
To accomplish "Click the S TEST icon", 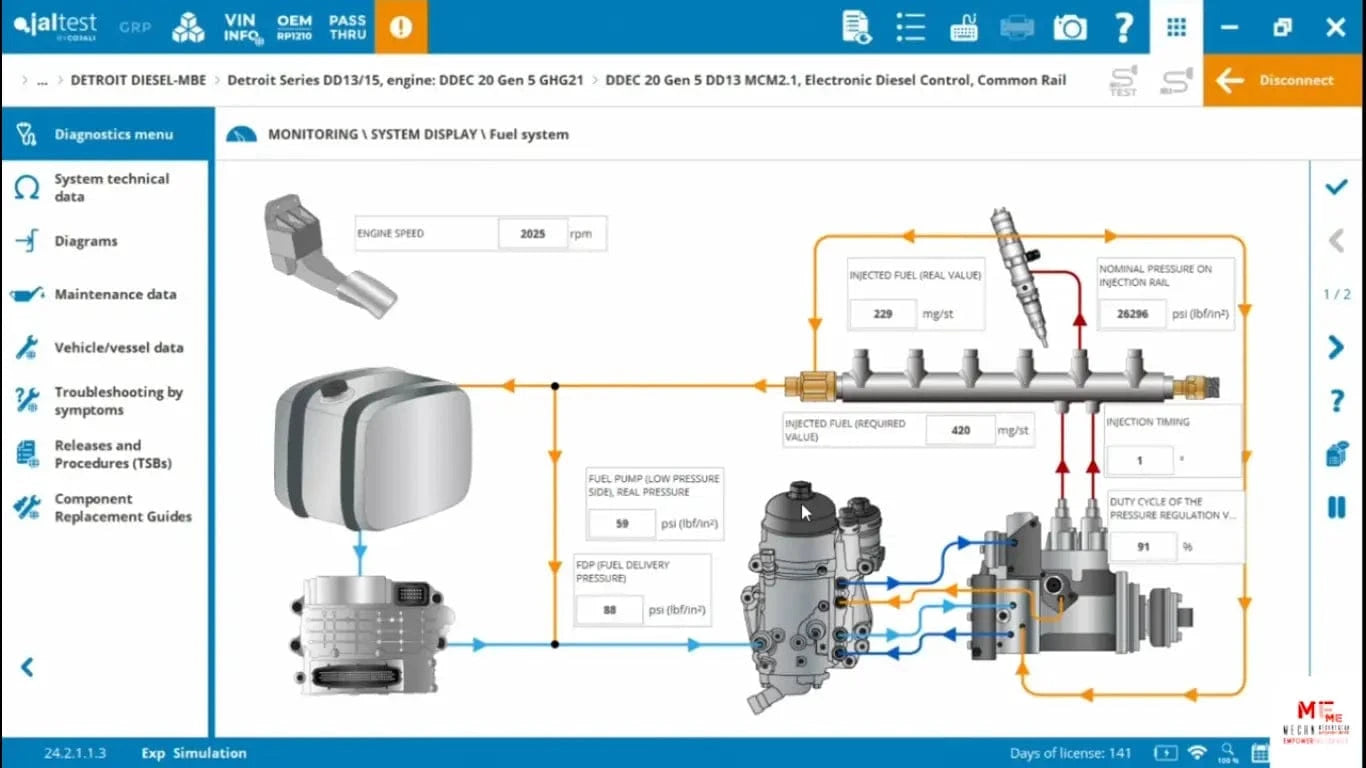I will [x=1123, y=81].
